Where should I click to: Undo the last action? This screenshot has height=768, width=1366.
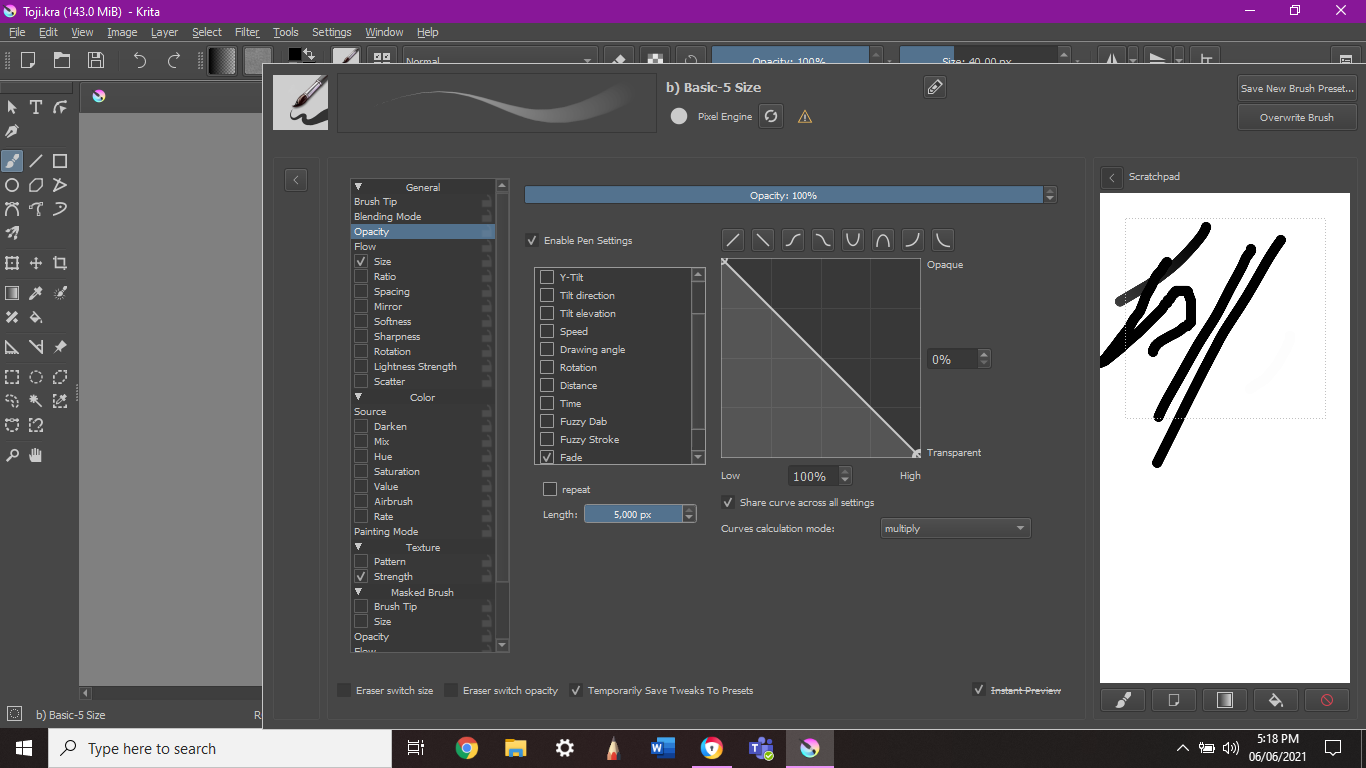point(140,60)
